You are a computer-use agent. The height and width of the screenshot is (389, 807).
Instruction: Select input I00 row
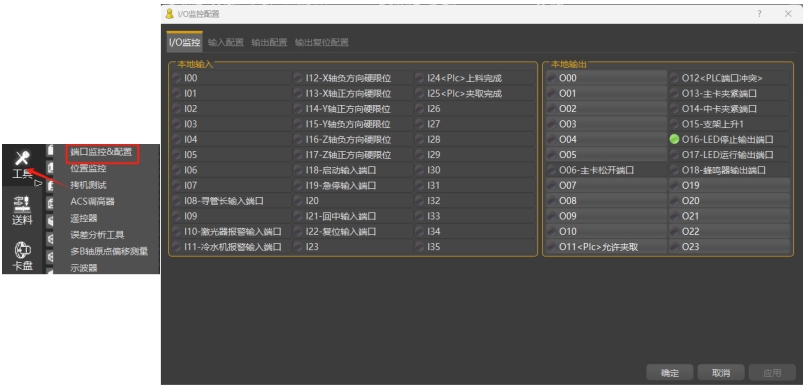point(231,78)
